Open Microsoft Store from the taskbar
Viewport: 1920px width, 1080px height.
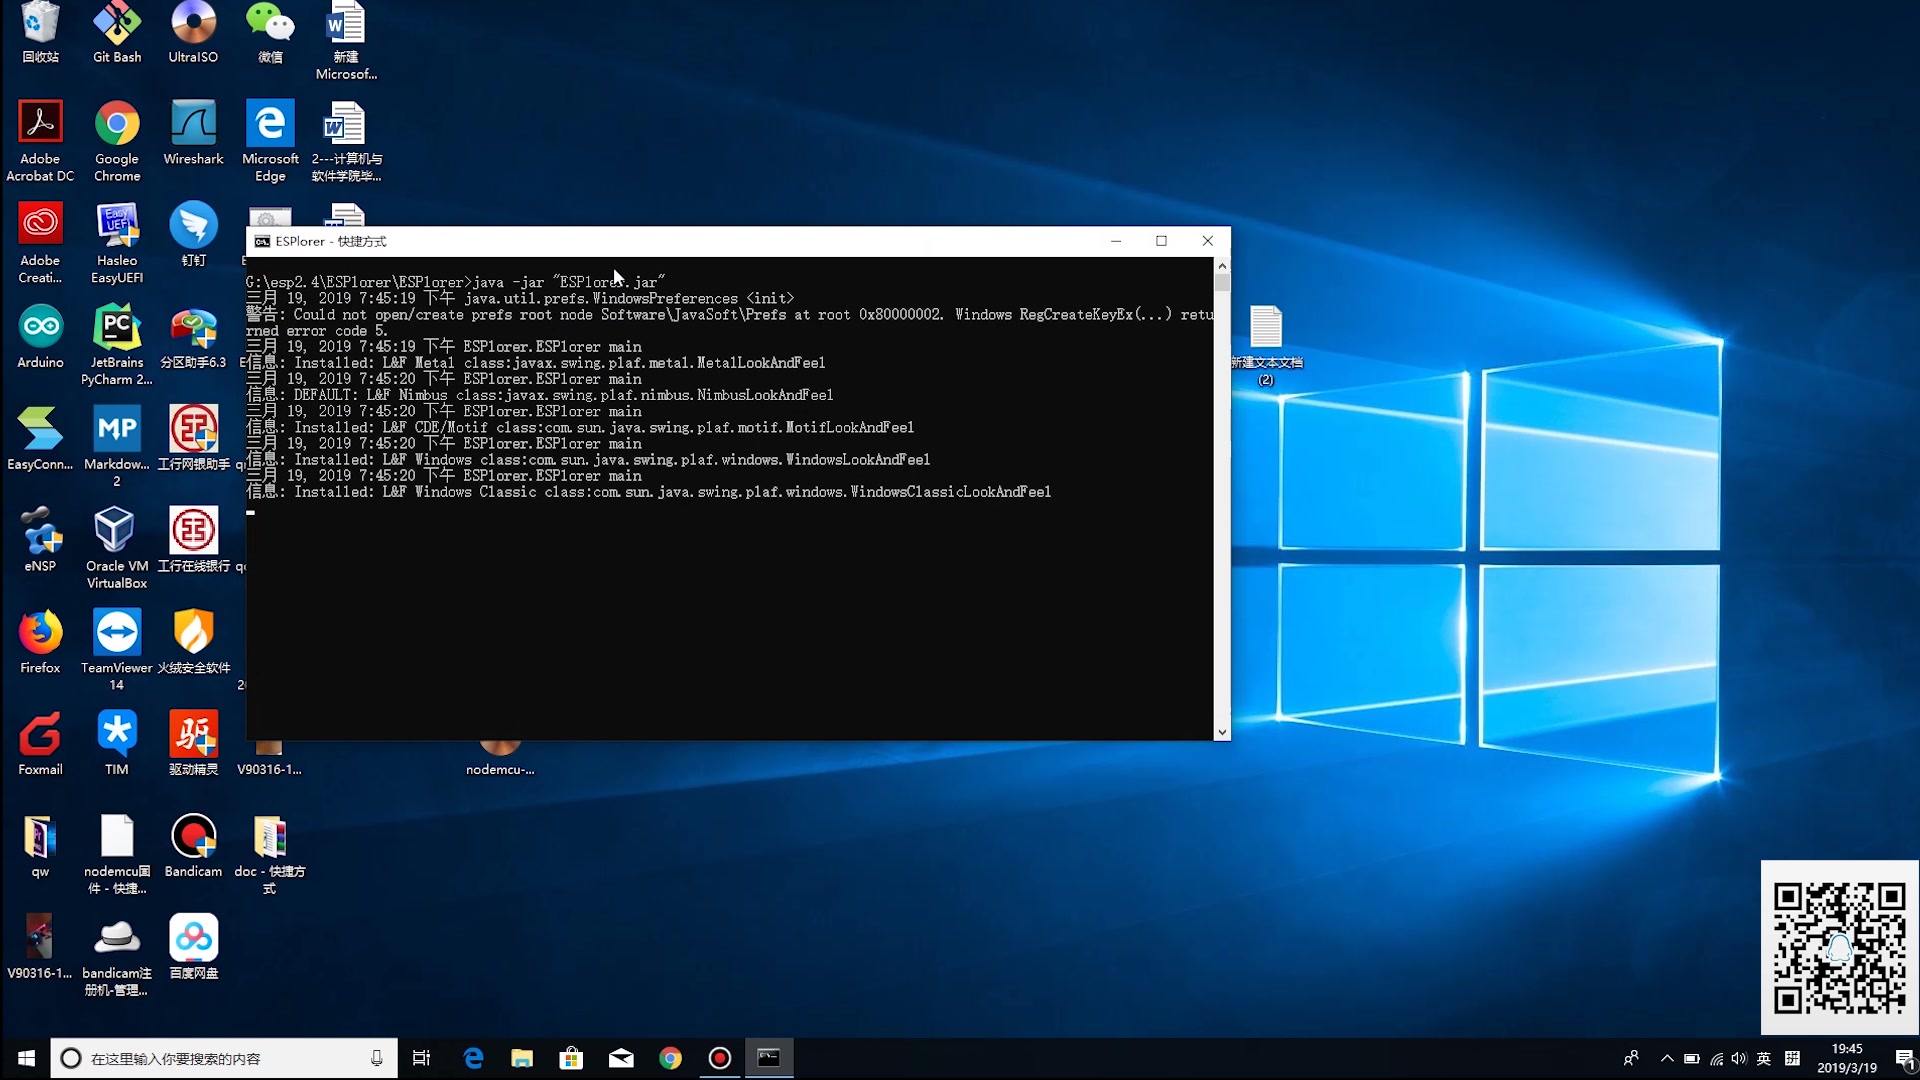(571, 1058)
